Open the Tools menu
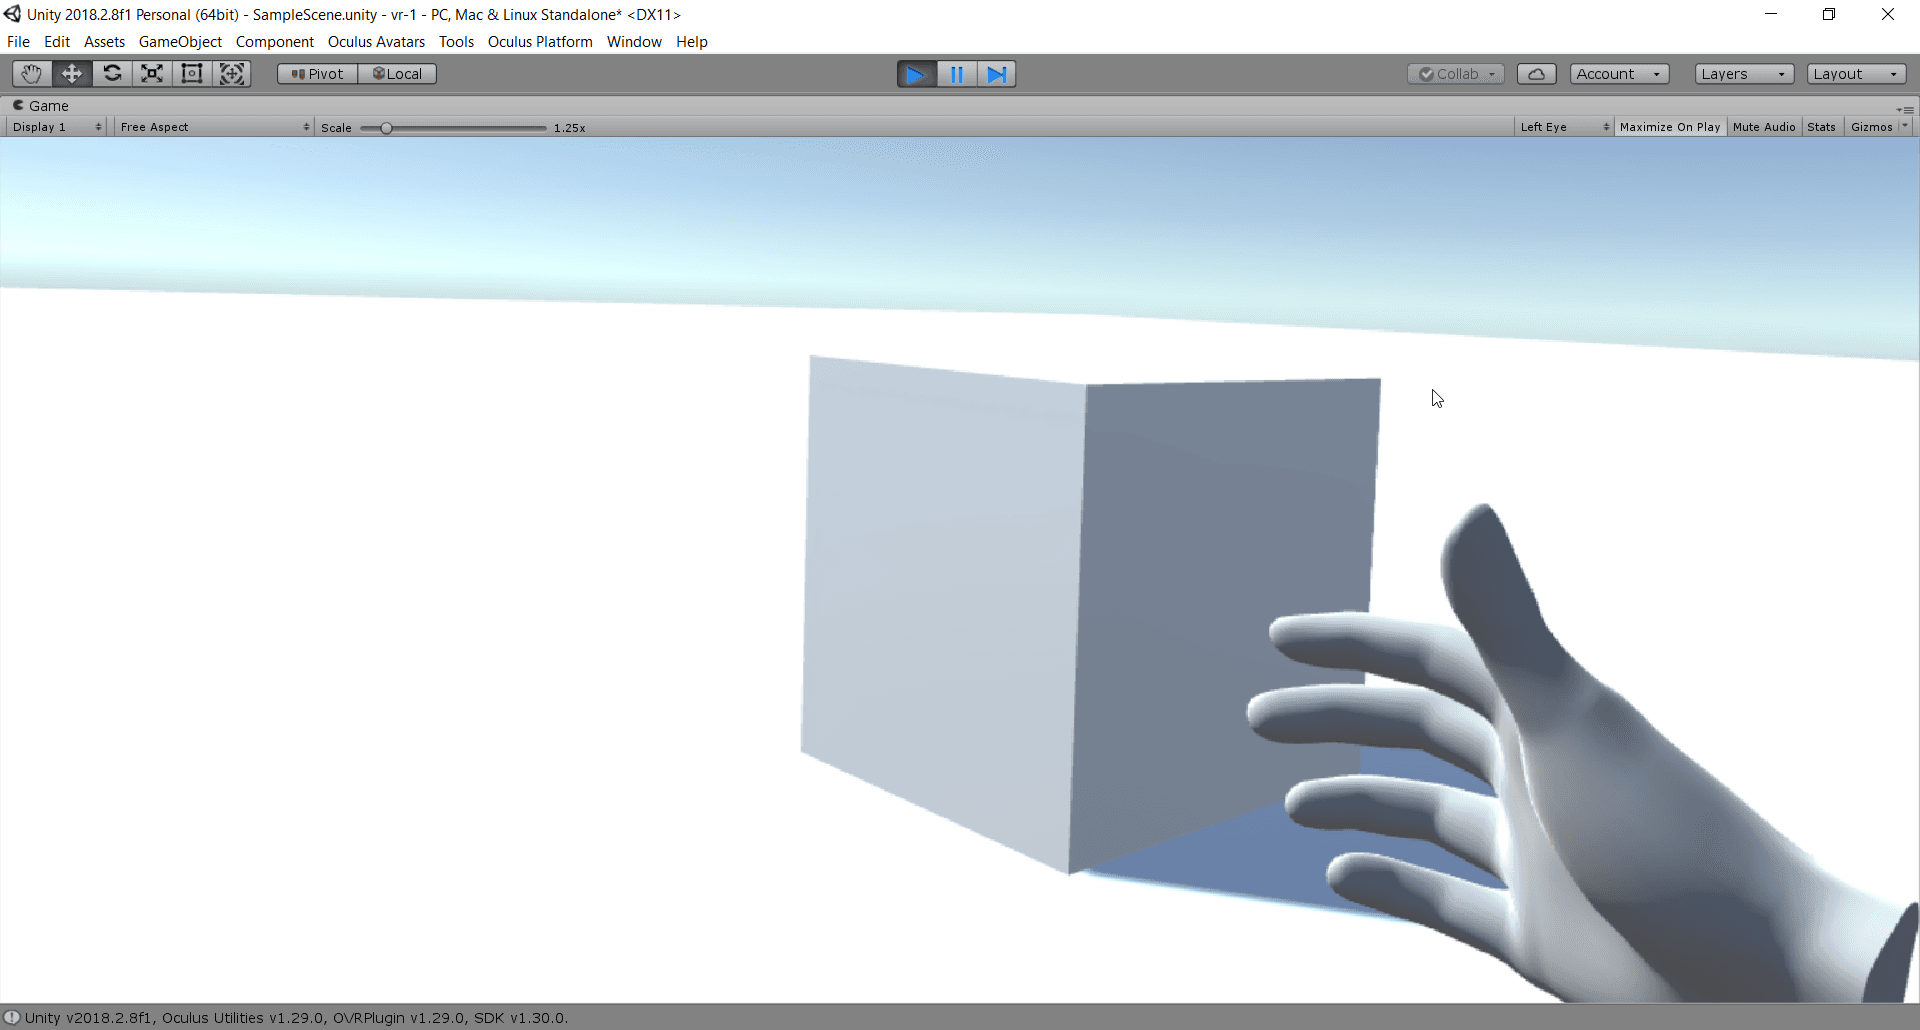1920x1030 pixels. 456,42
